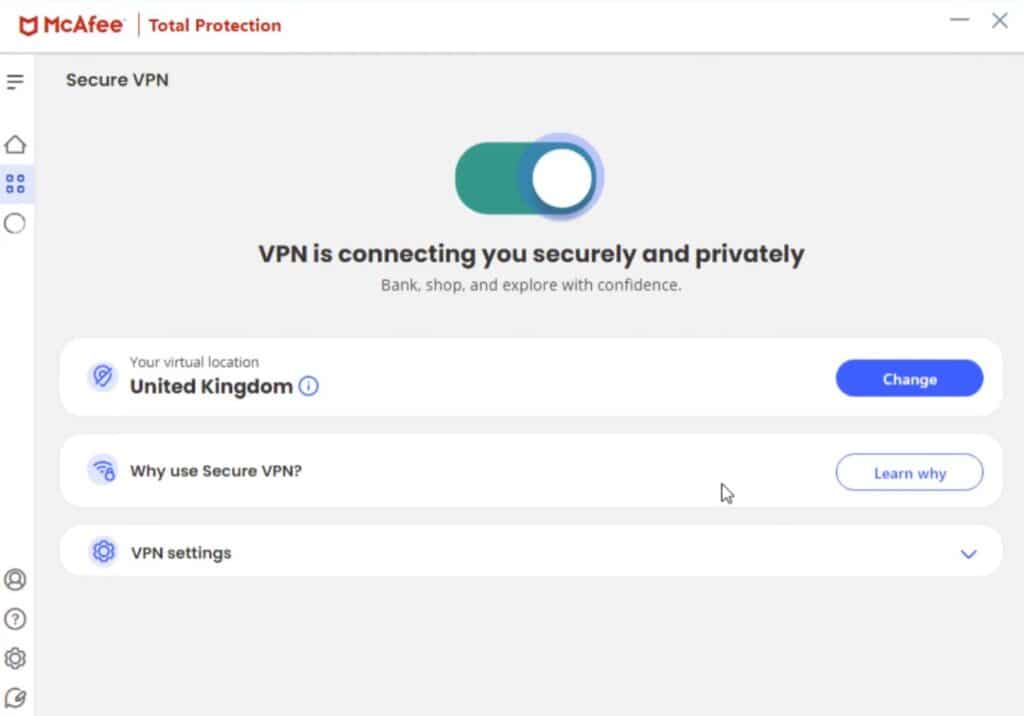This screenshot has height=716, width=1024.
Task: Click the Secure VPN wifi shield icon
Action: tap(102, 470)
